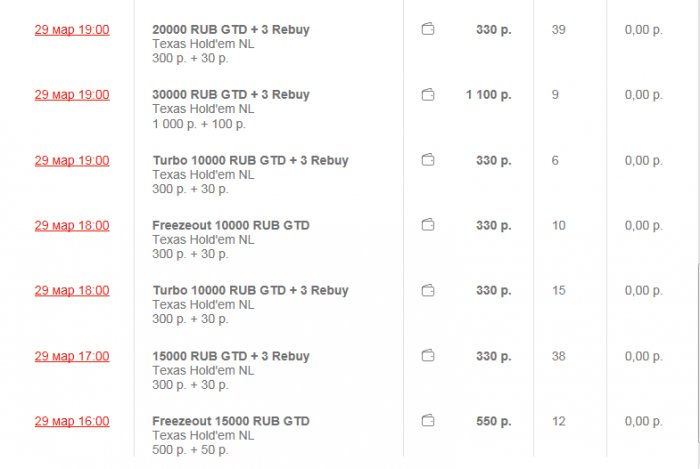Image resolution: width=700 pixels, height=469 pixels.
Task: Select the 20000 RUB GTD + 3 Rebuy title
Action: (231, 30)
